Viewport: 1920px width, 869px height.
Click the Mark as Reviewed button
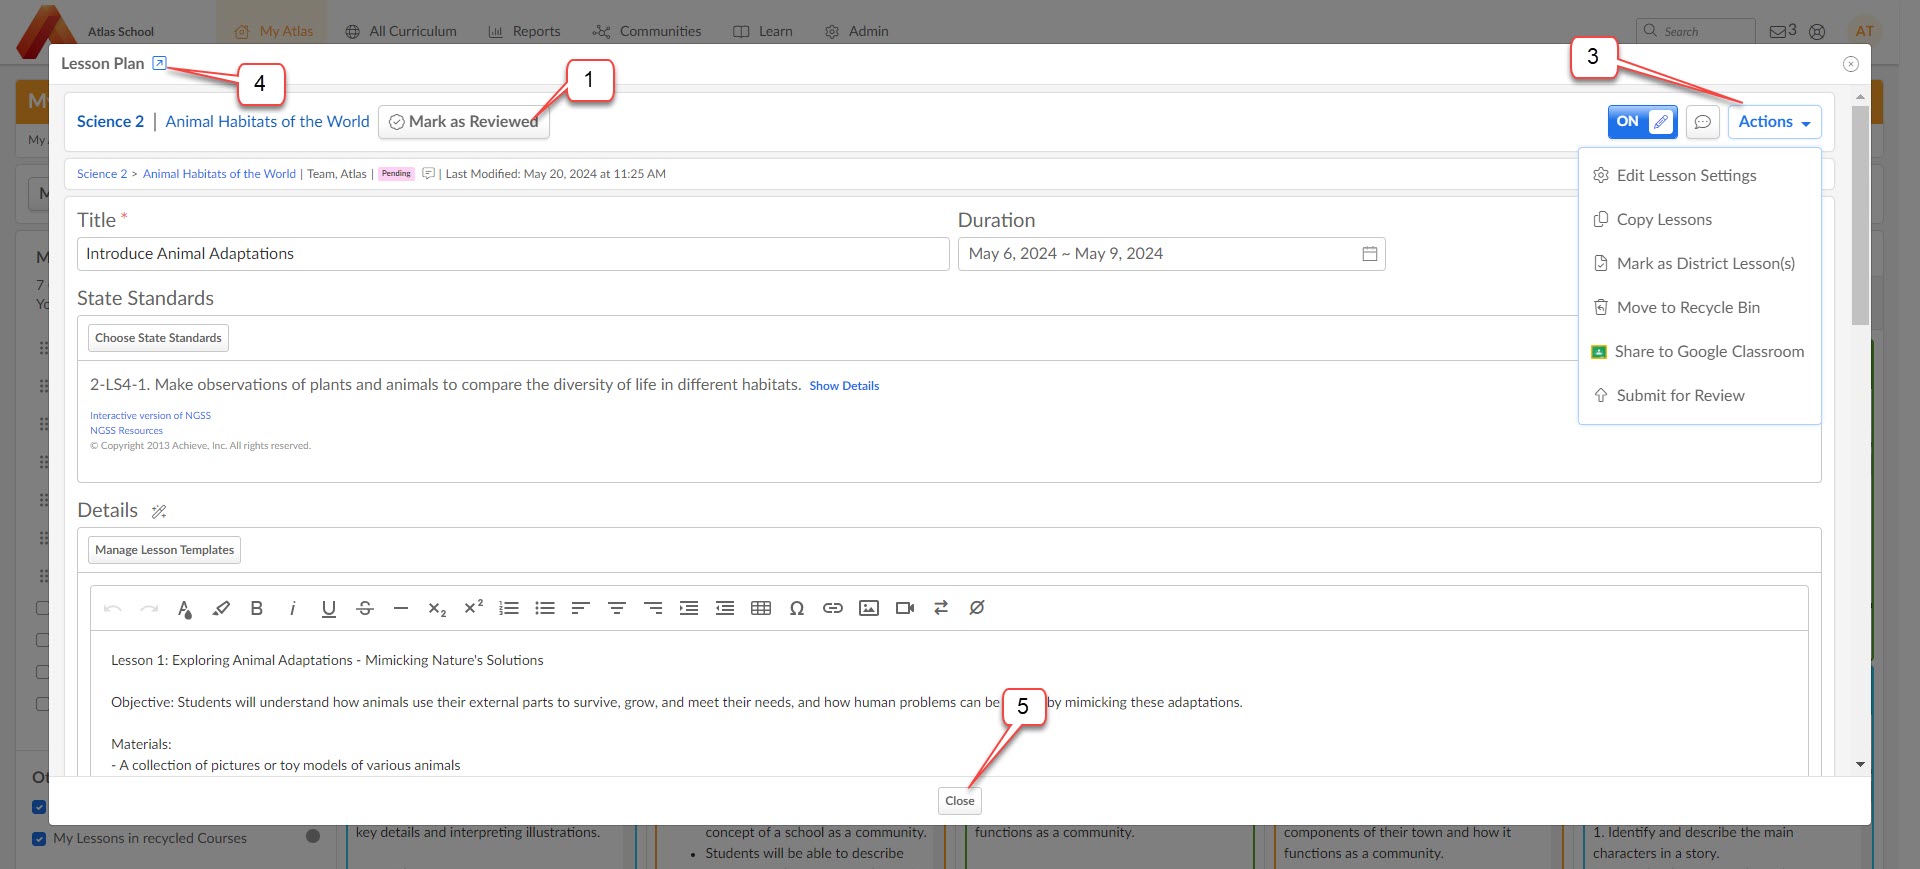[x=464, y=122]
